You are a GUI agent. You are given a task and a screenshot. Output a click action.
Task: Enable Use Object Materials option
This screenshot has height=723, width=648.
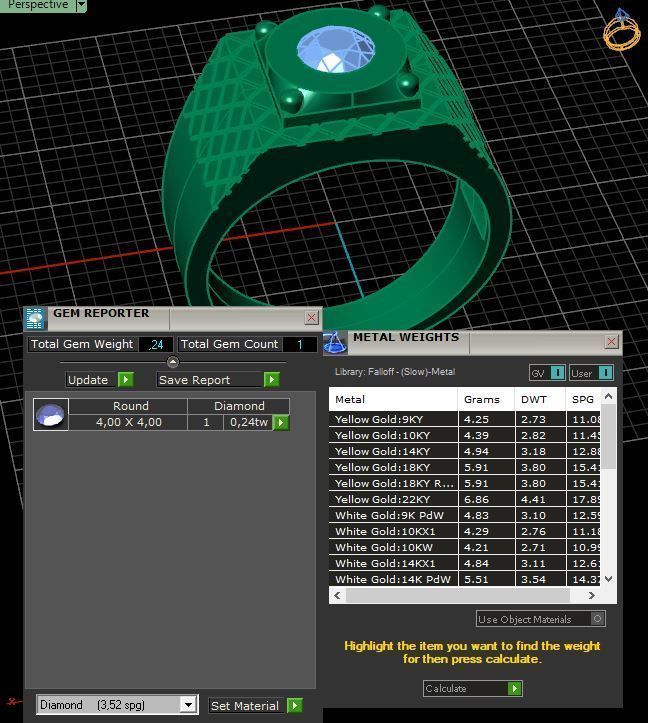point(541,619)
